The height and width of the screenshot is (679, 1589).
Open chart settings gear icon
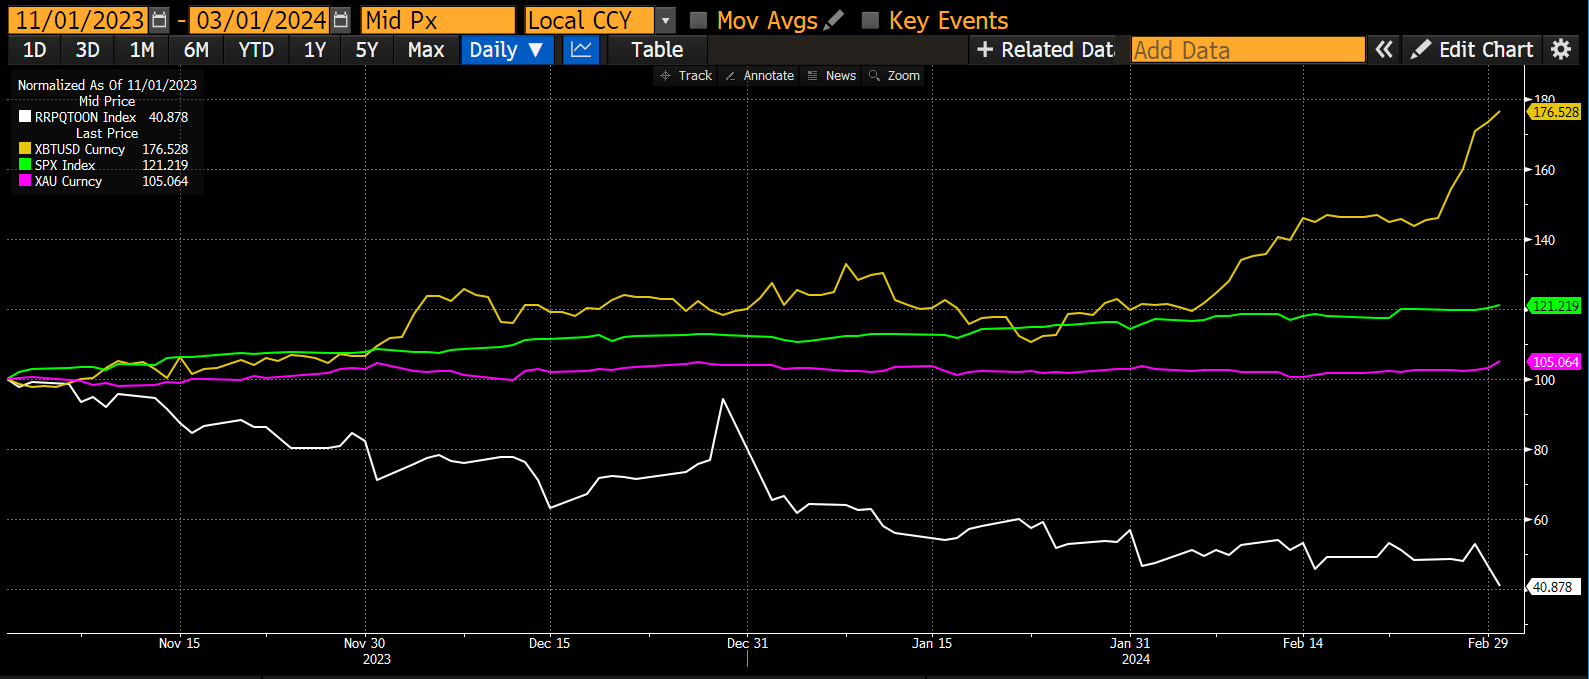pos(1560,50)
